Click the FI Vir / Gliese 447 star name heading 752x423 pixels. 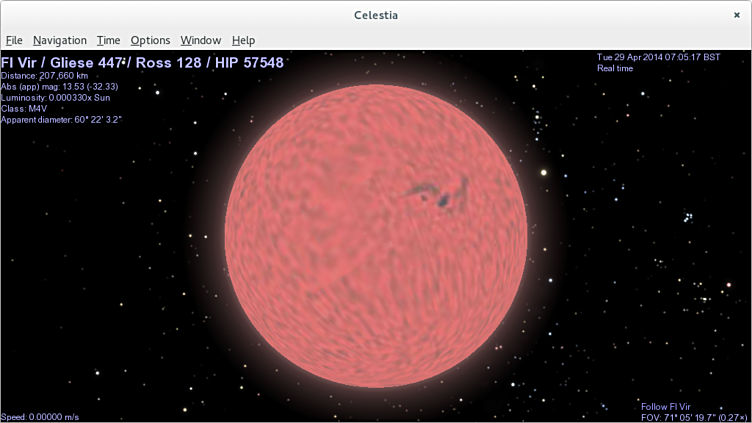click(x=142, y=62)
